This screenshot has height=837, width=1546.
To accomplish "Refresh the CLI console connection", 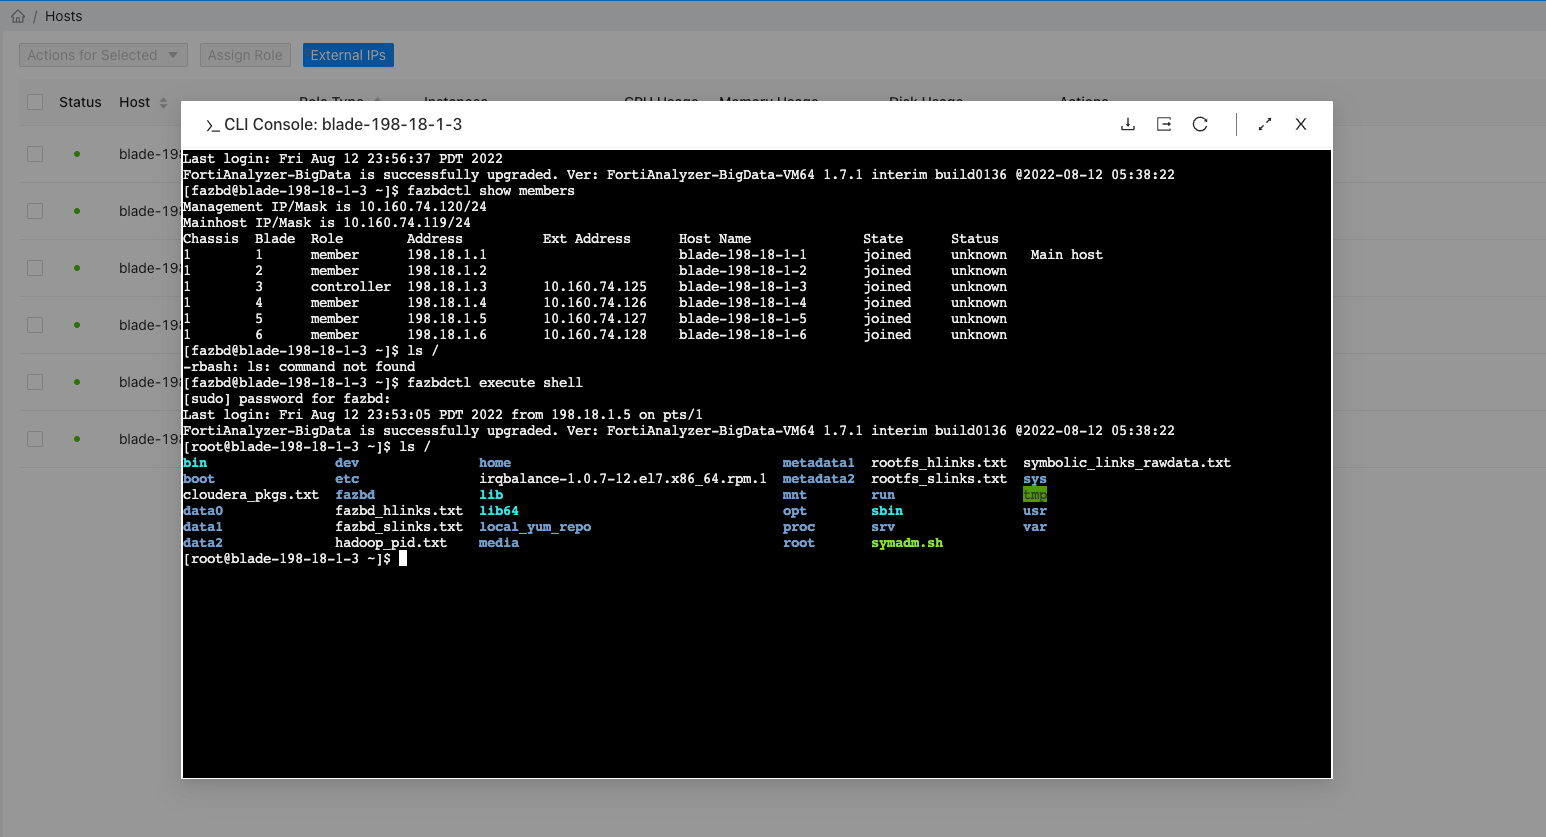I will pyautogui.click(x=1200, y=124).
